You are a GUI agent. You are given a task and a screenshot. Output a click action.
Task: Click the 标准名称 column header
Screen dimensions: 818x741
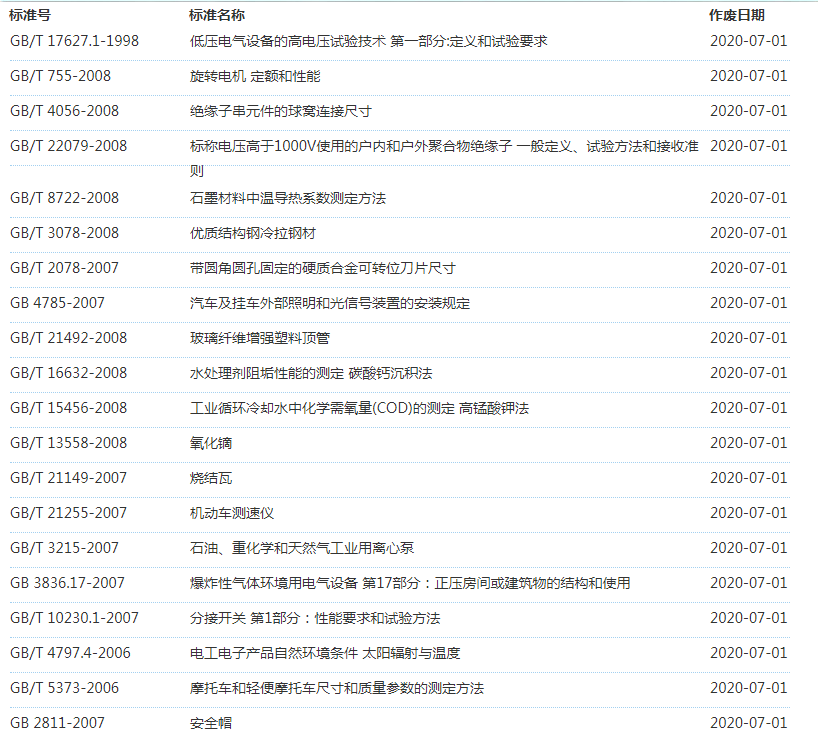pyautogui.click(x=217, y=15)
